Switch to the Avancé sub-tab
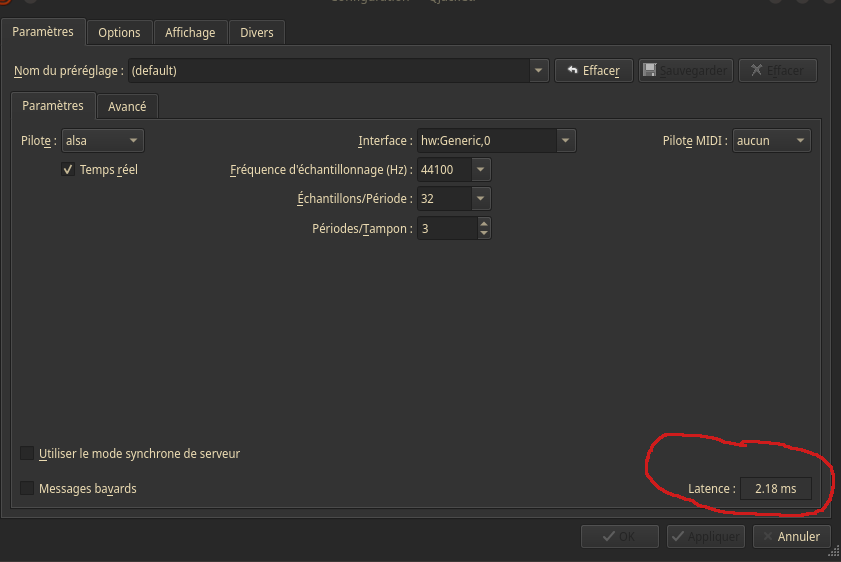 (127, 107)
